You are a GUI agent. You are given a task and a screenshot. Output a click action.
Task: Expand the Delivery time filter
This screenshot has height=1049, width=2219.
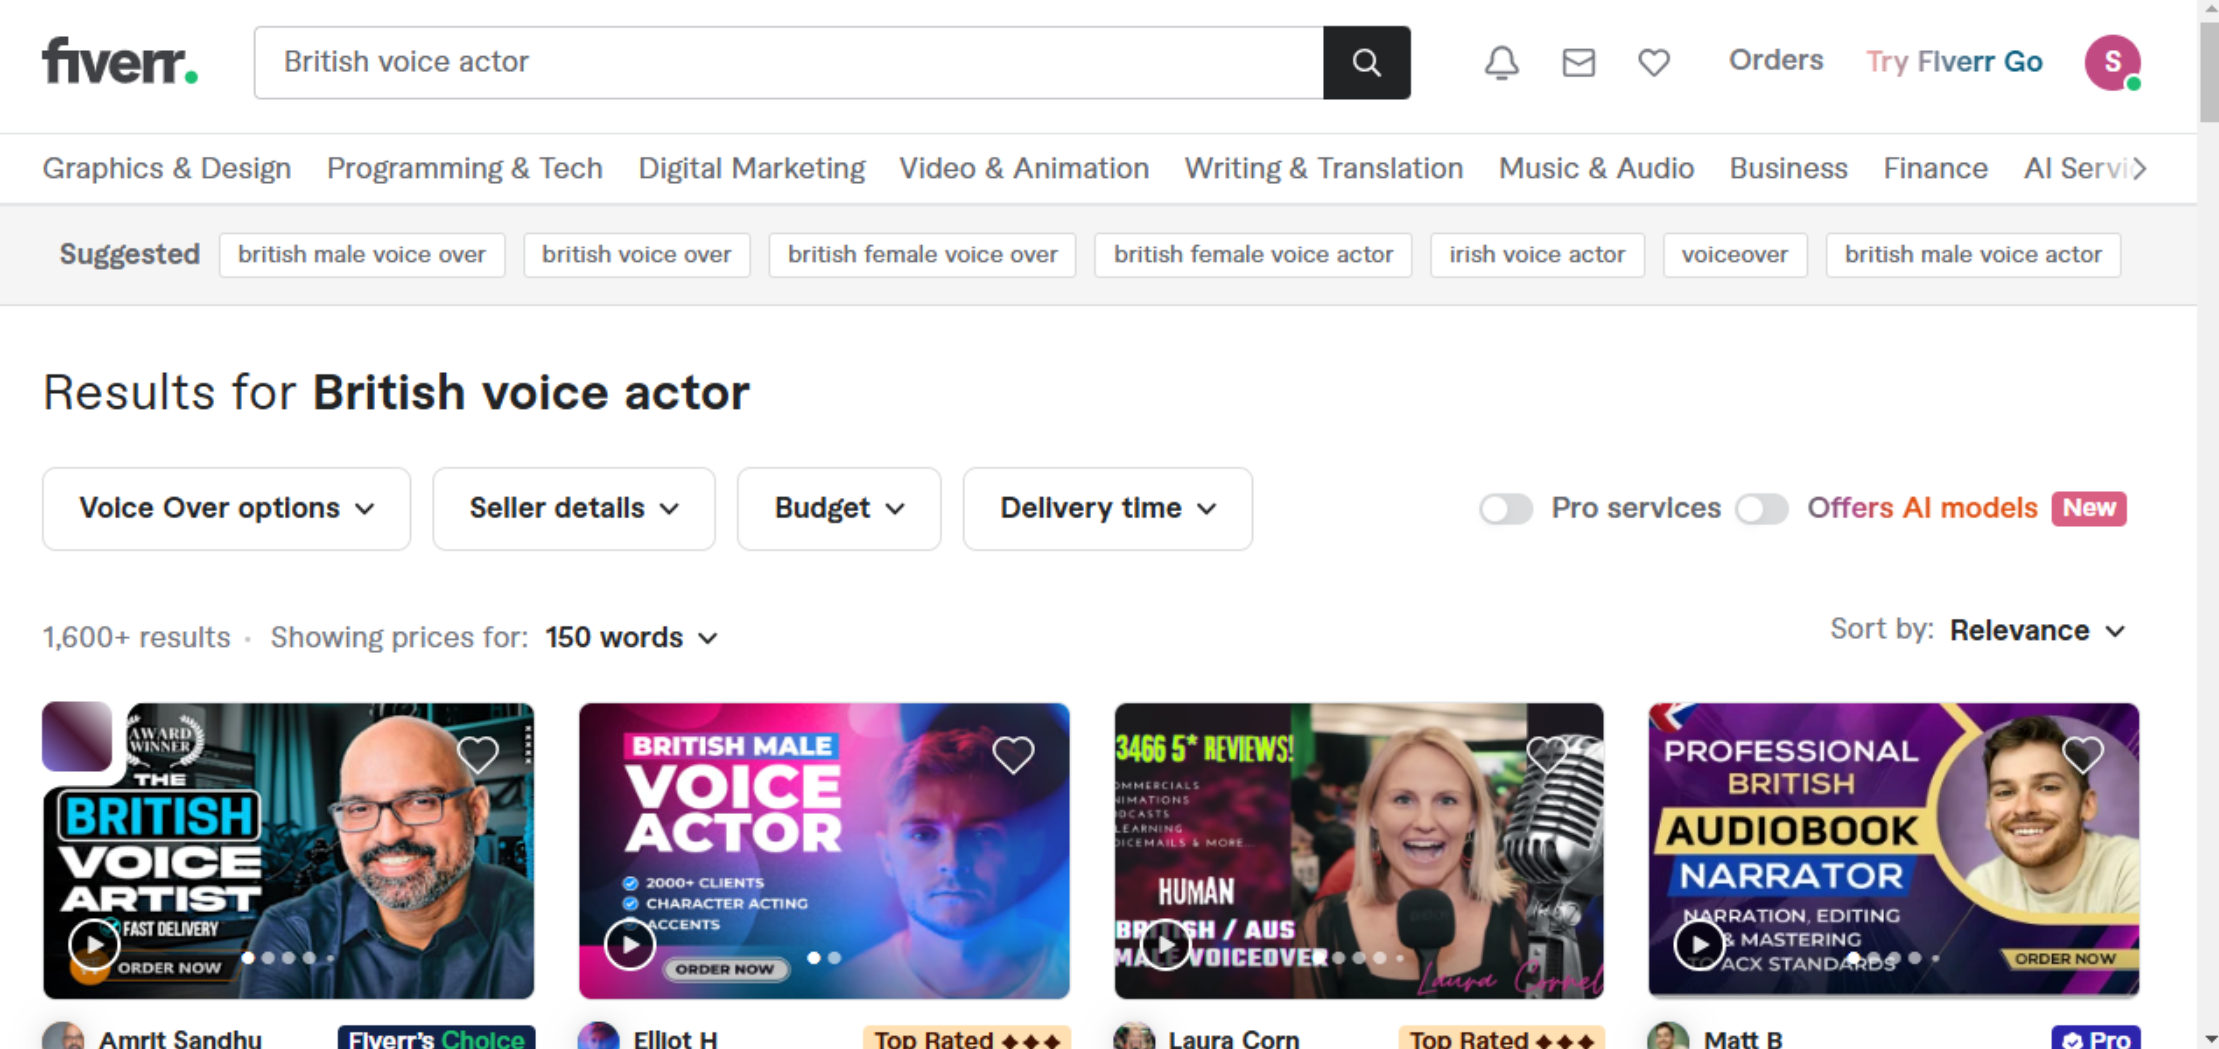pyautogui.click(x=1107, y=508)
